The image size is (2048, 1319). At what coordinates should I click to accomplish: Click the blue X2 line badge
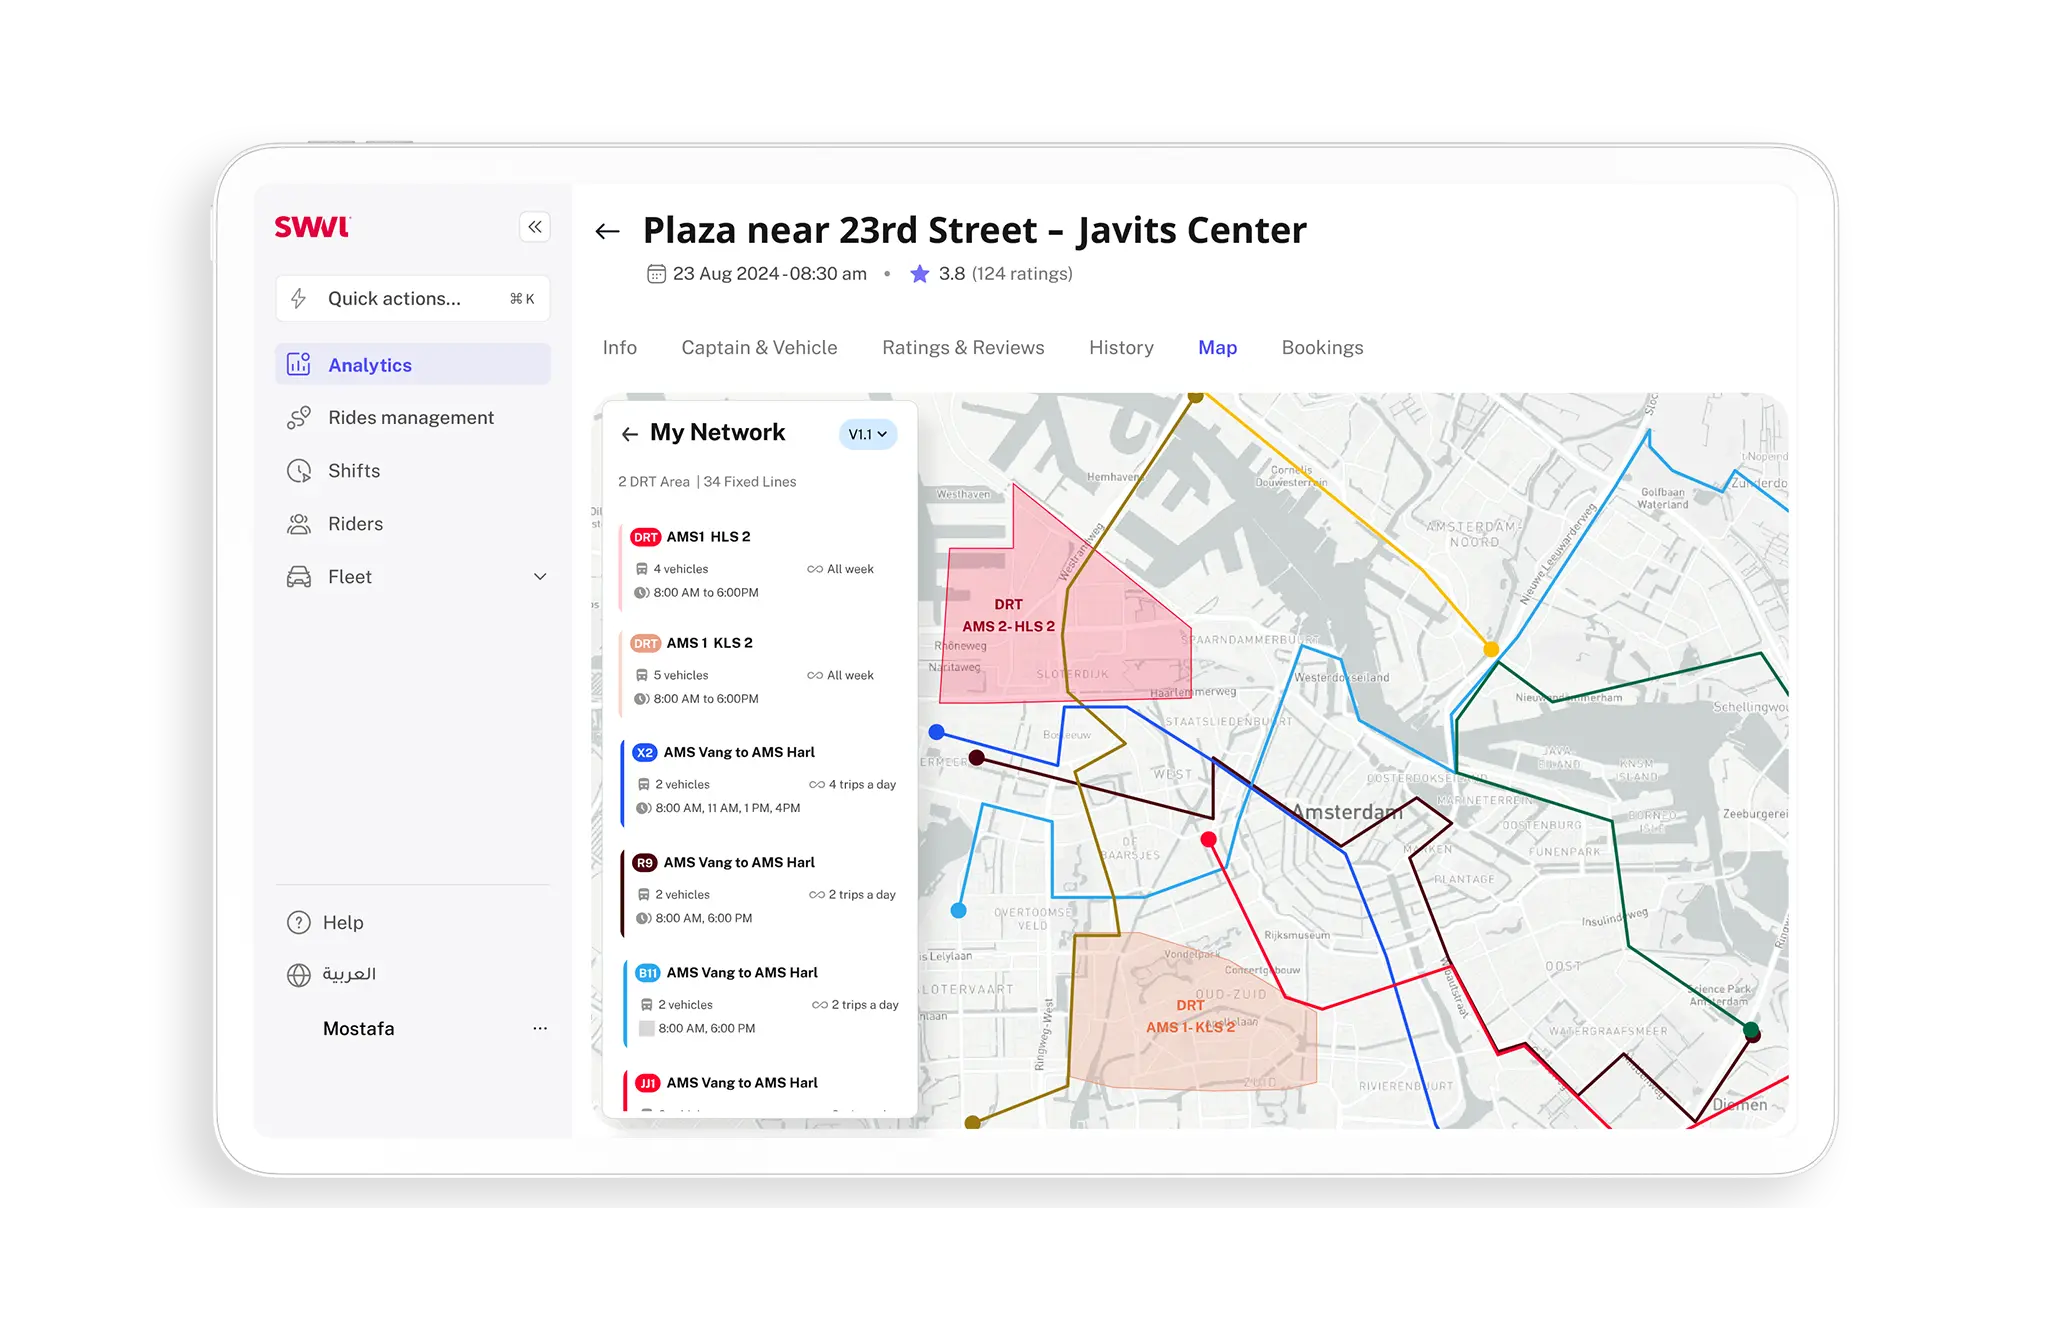[645, 752]
